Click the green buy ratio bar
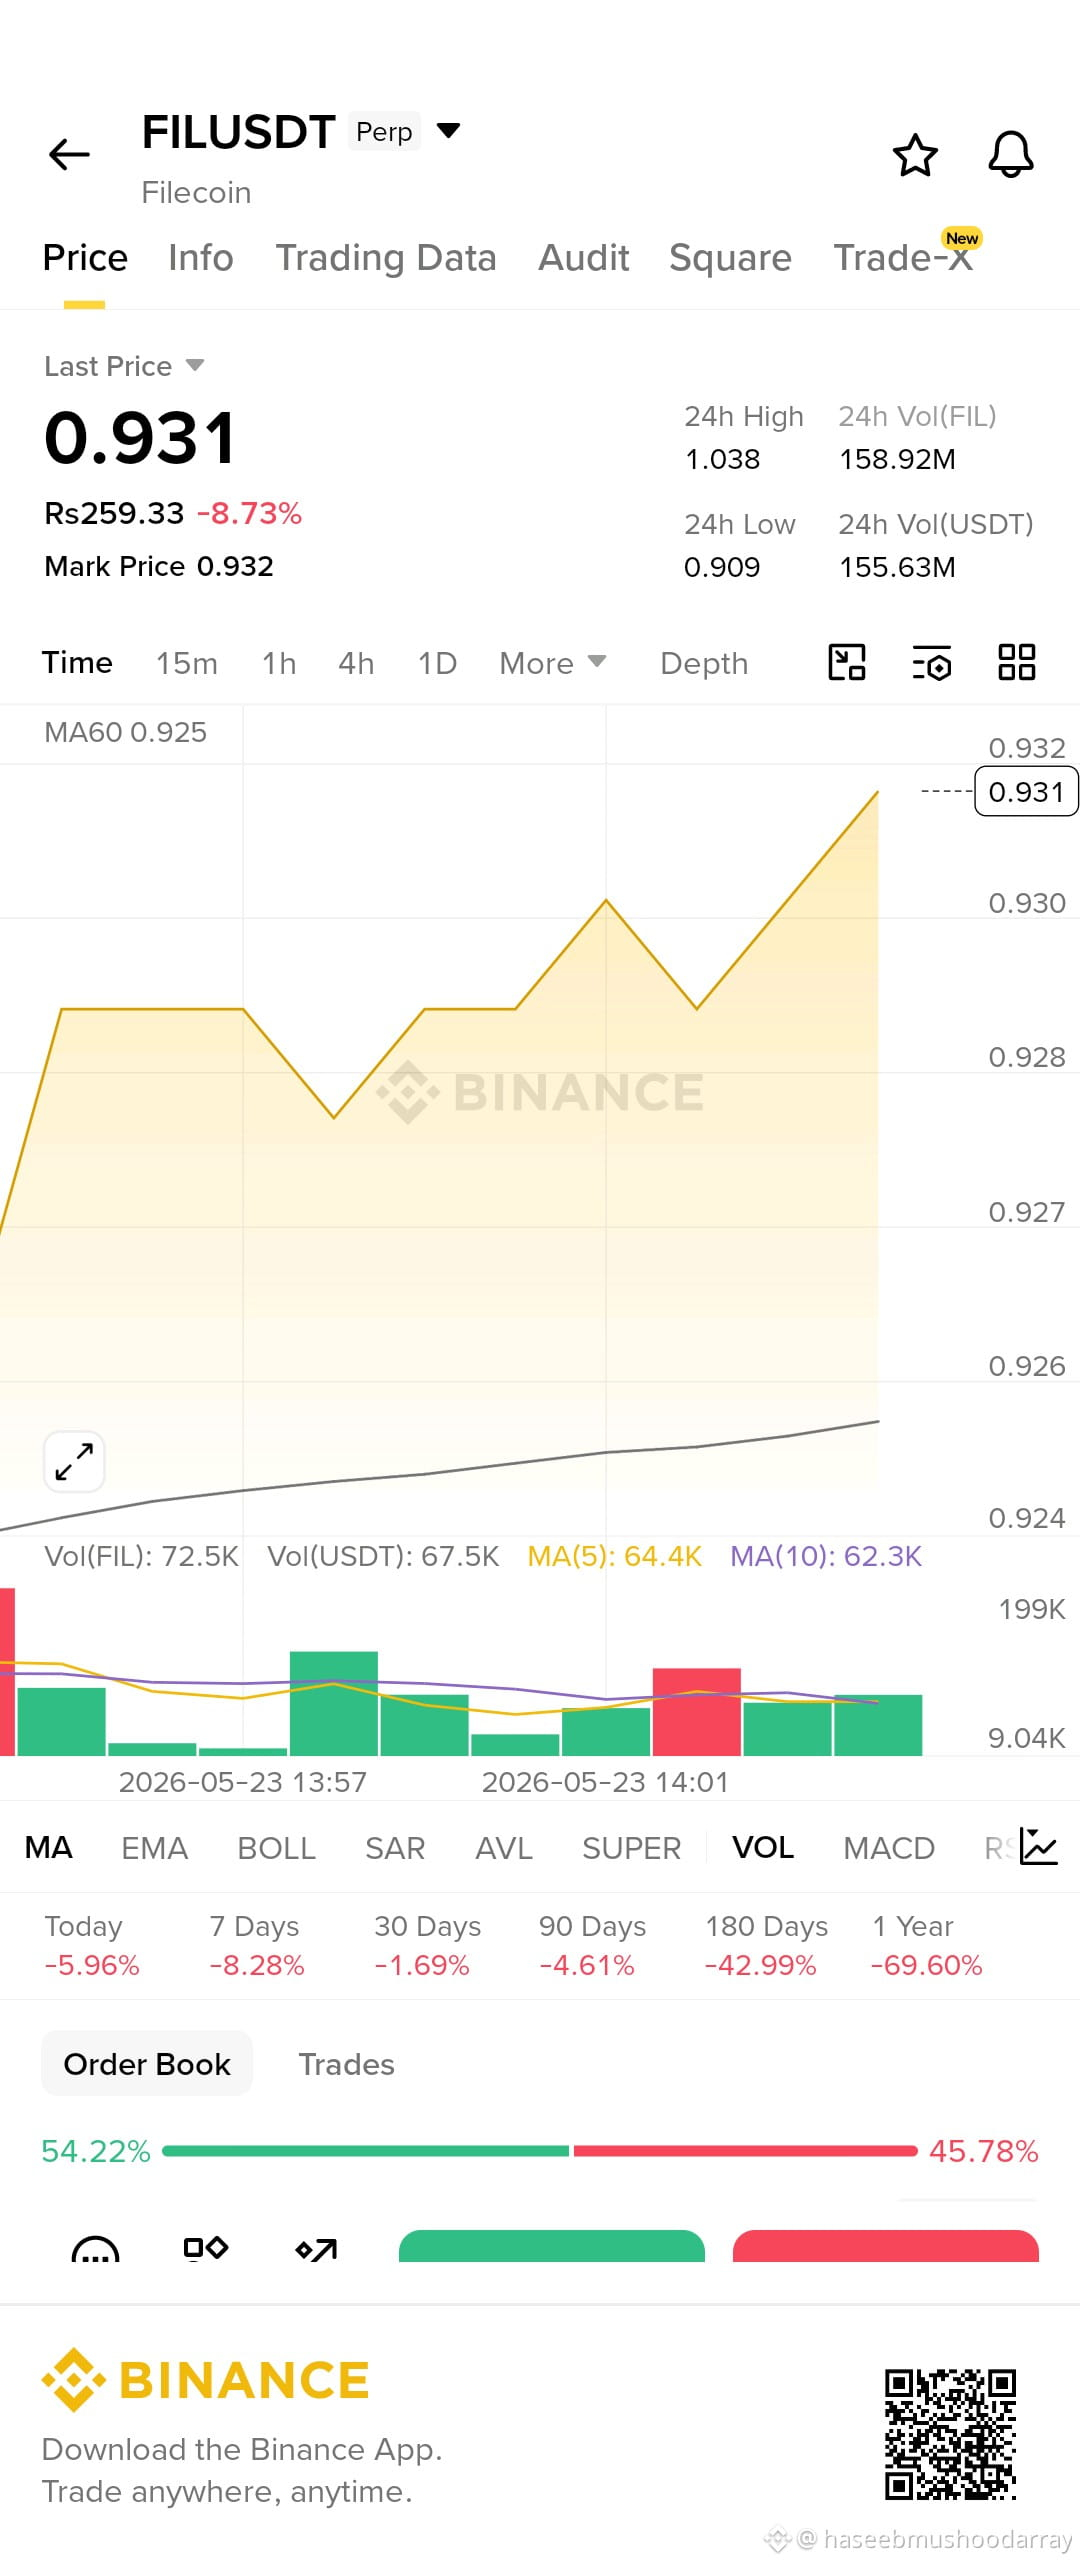Image resolution: width=1080 pixels, height=2564 pixels. (365, 2151)
